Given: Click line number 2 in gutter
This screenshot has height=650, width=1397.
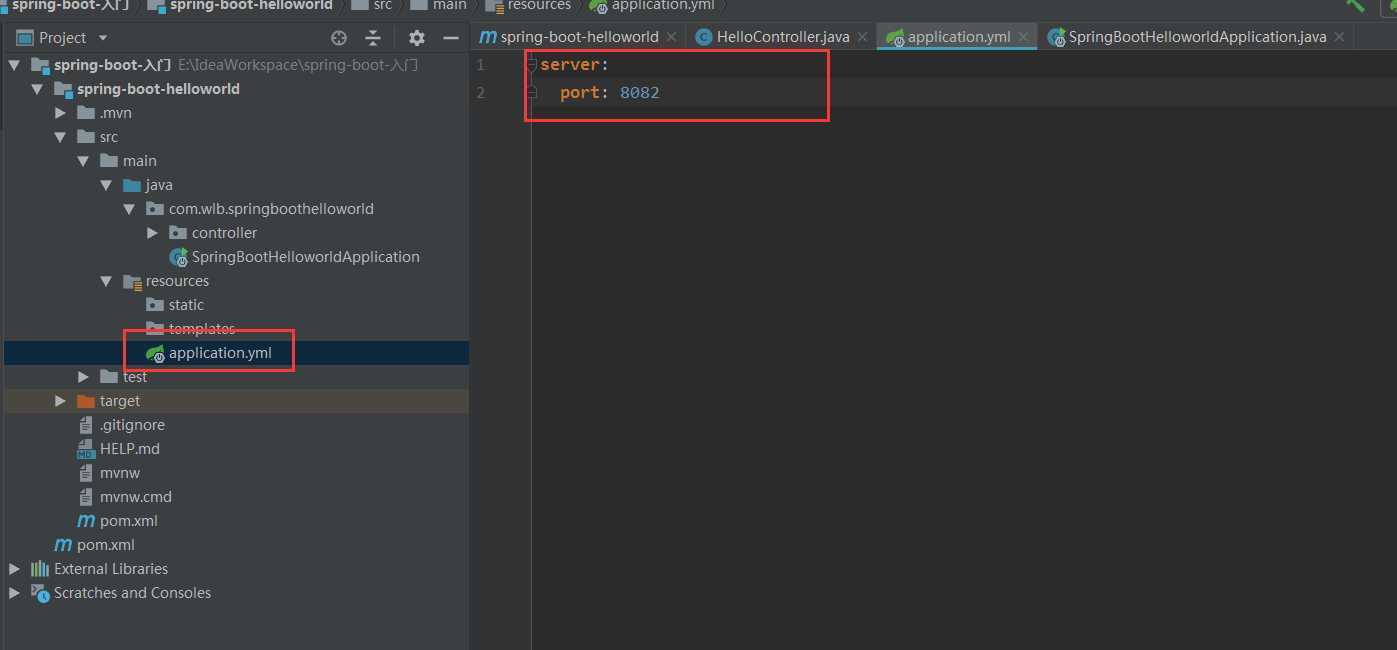Looking at the screenshot, I should coord(481,93).
